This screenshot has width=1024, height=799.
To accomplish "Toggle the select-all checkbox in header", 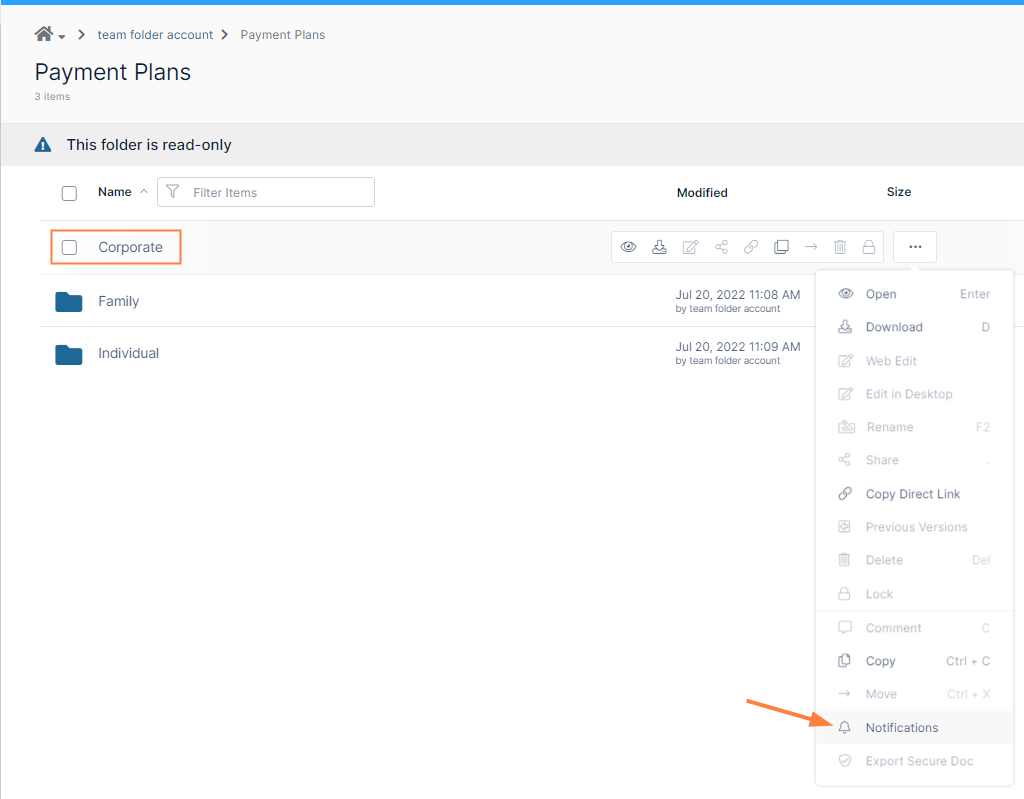I will 69,193.
